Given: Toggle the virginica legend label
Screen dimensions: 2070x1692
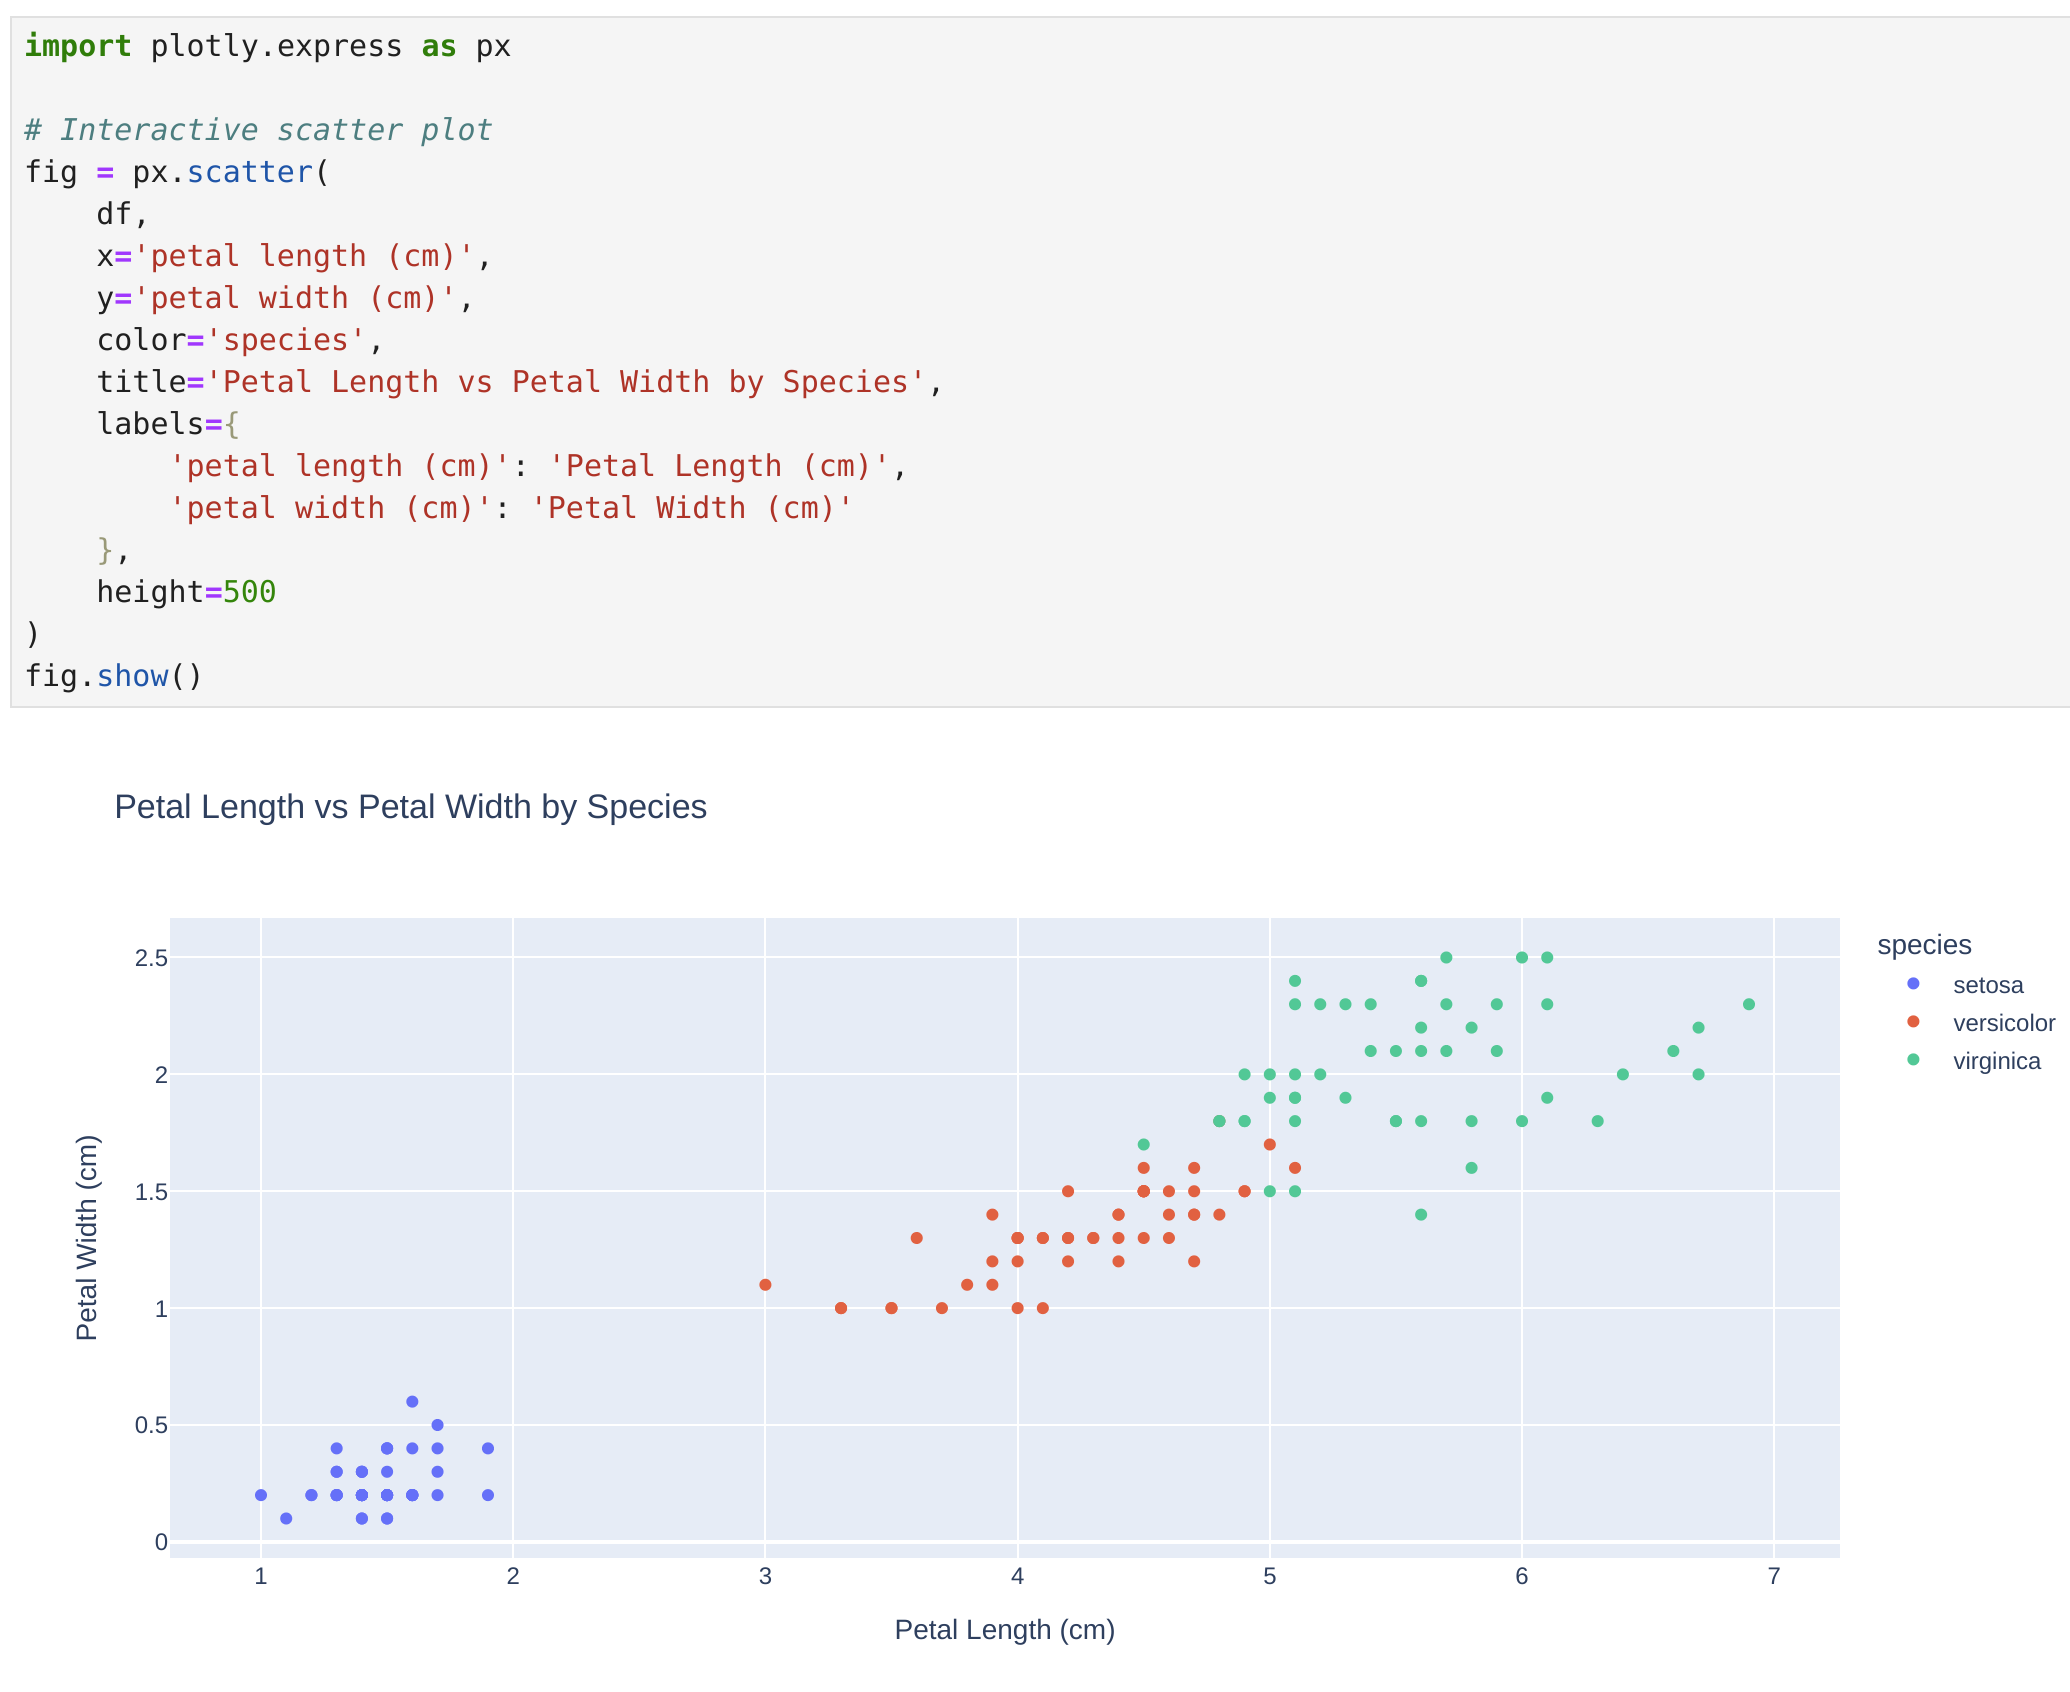Looking at the screenshot, I should point(1996,1061).
